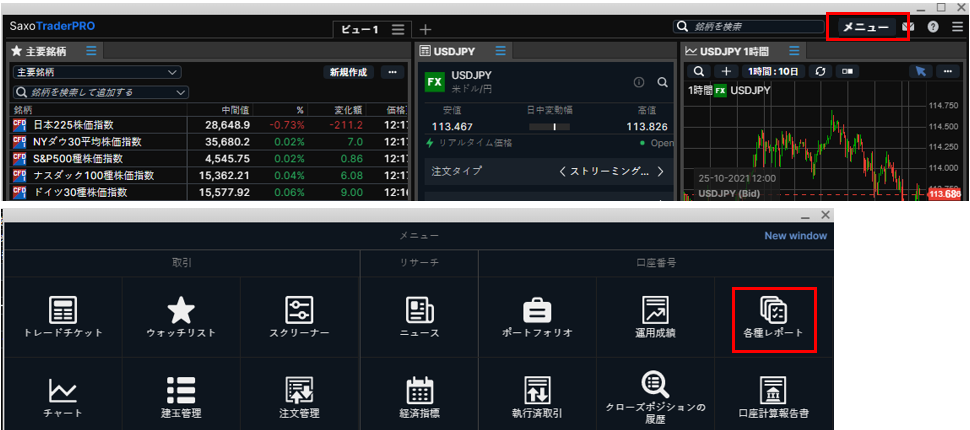The image size is (970, 430).
Task: Go to previous 注文タイプ with left chevron
Action: tap(562, 171)
